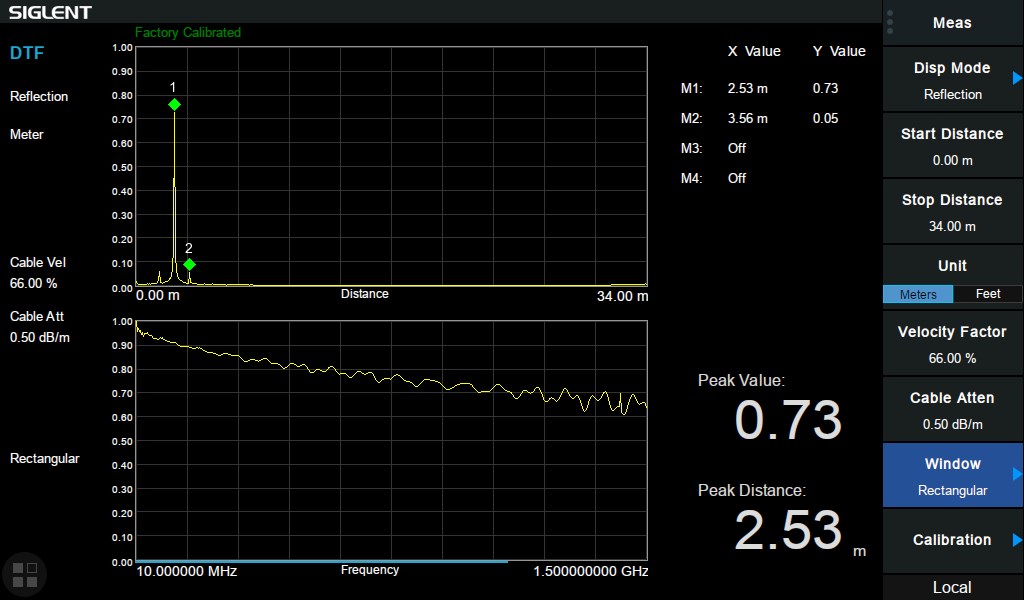
Task: Switch unit to Feet
Action: click(988, 294)
